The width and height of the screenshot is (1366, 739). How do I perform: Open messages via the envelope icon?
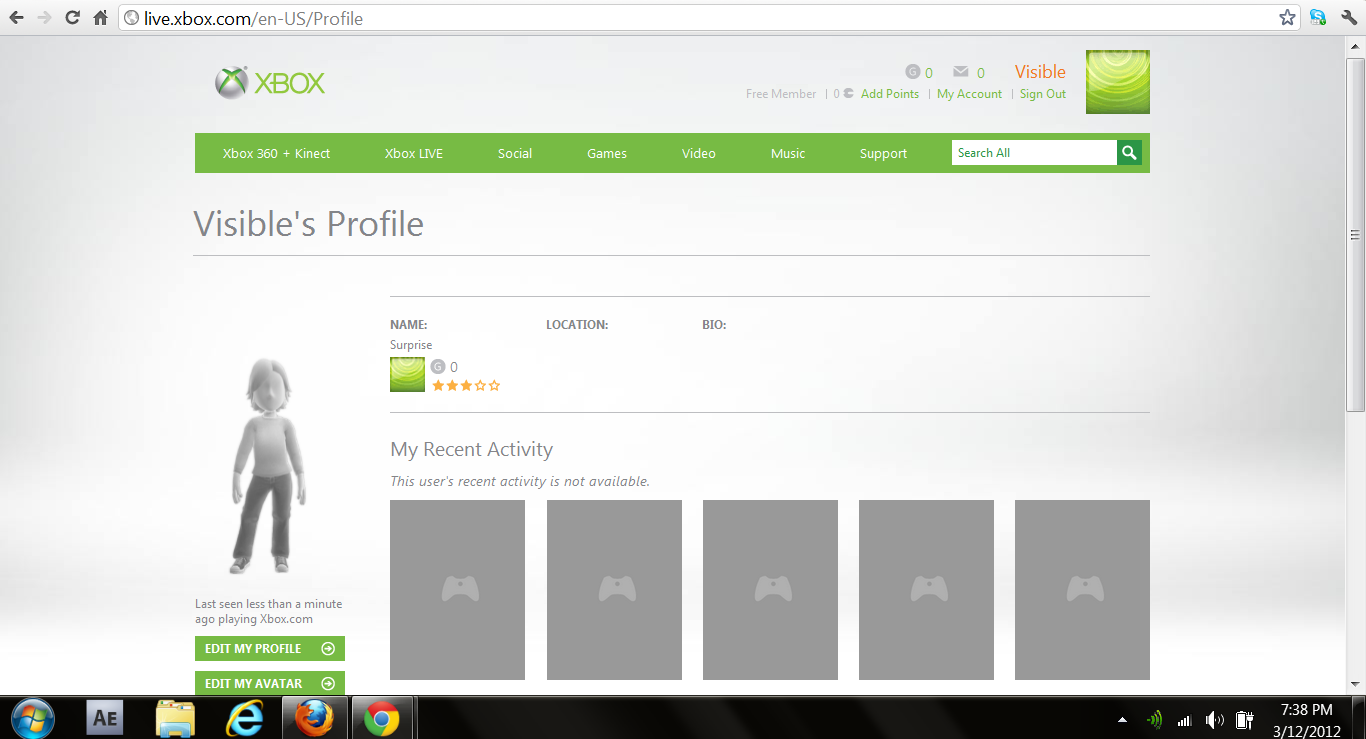coord(961,72)
